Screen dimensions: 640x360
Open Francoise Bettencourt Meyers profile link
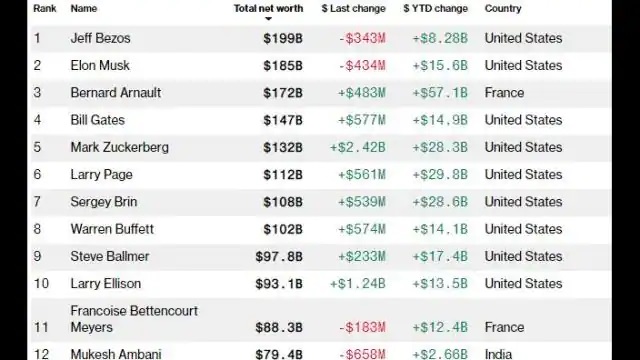pyautogui.click(x=134, y=319)
